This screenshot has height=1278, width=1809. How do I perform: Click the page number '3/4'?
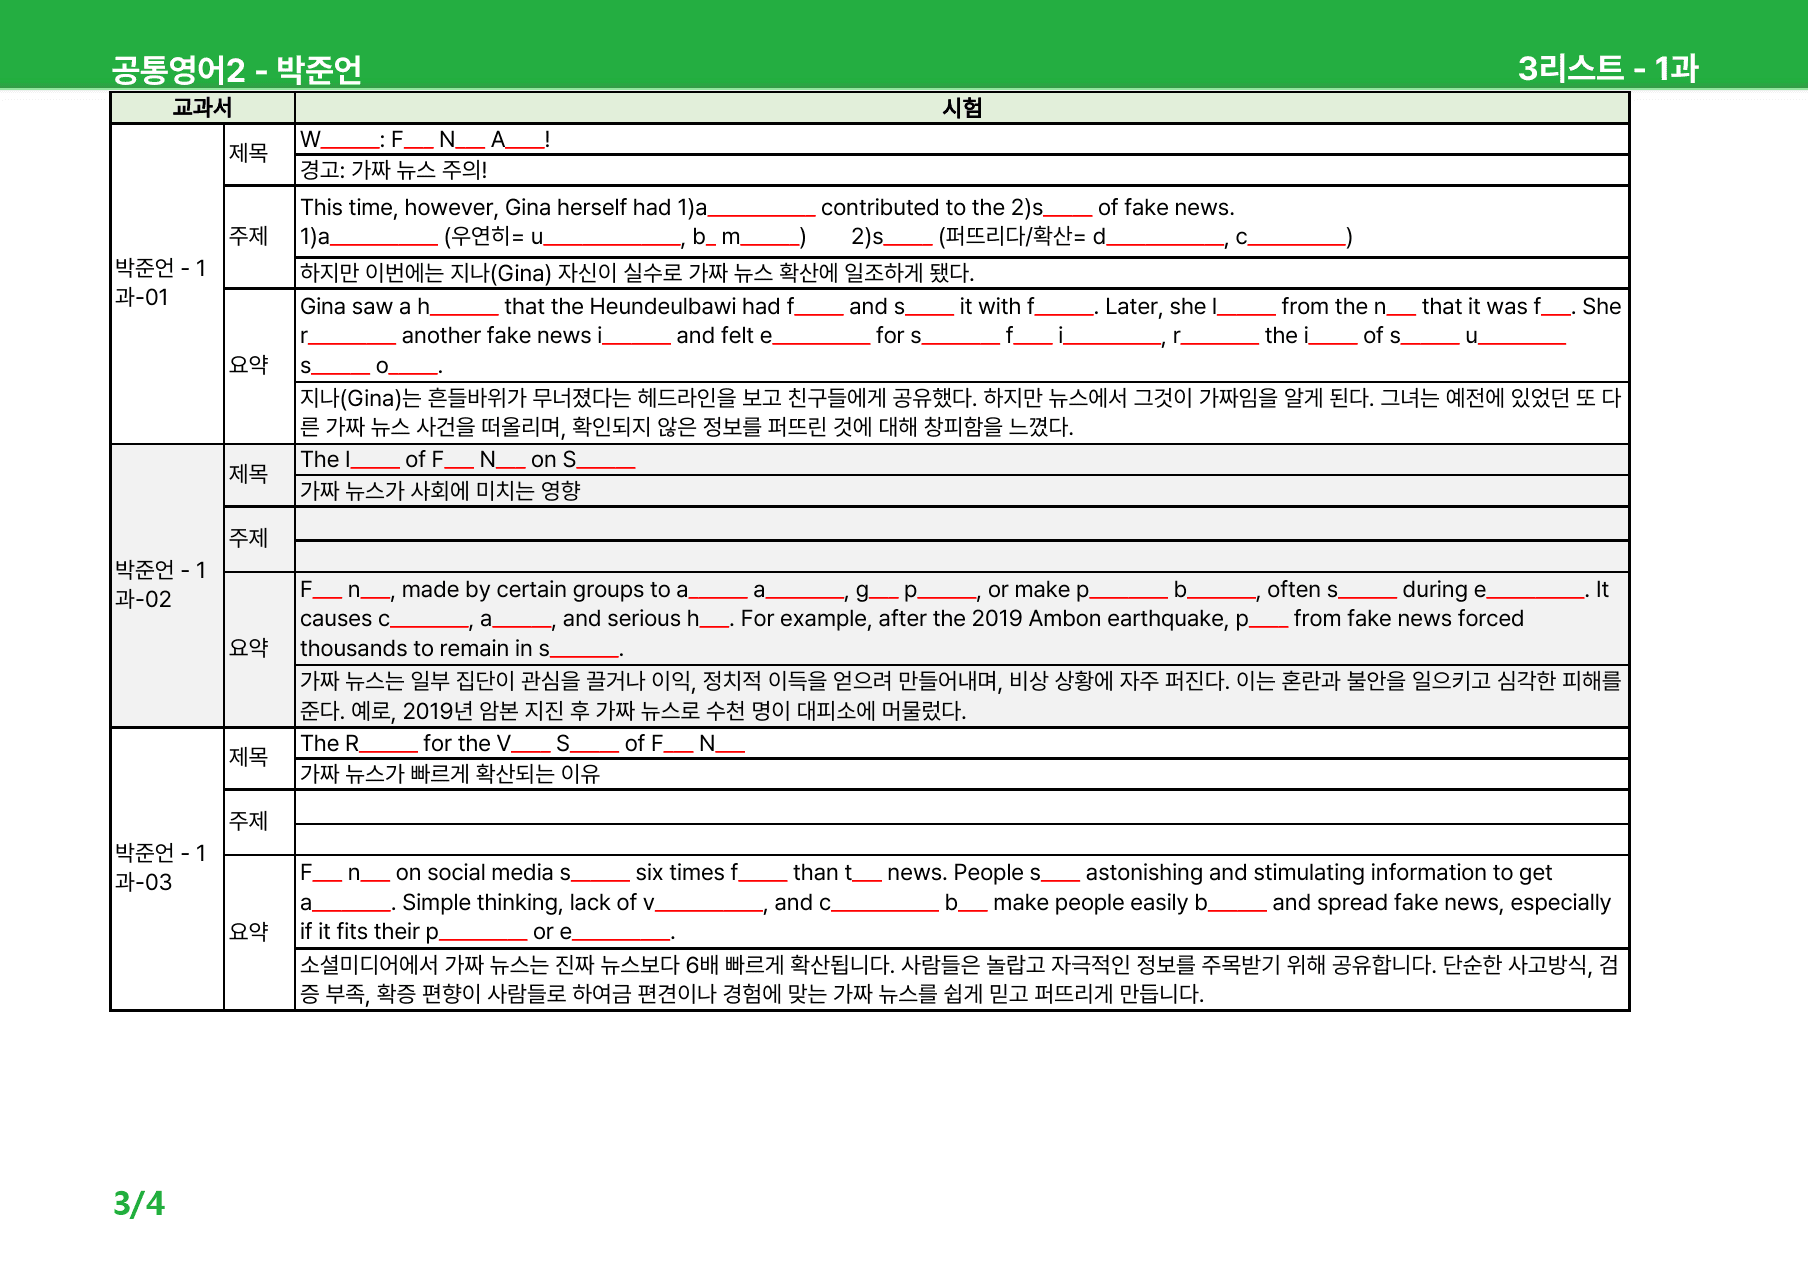point(139,1203)
